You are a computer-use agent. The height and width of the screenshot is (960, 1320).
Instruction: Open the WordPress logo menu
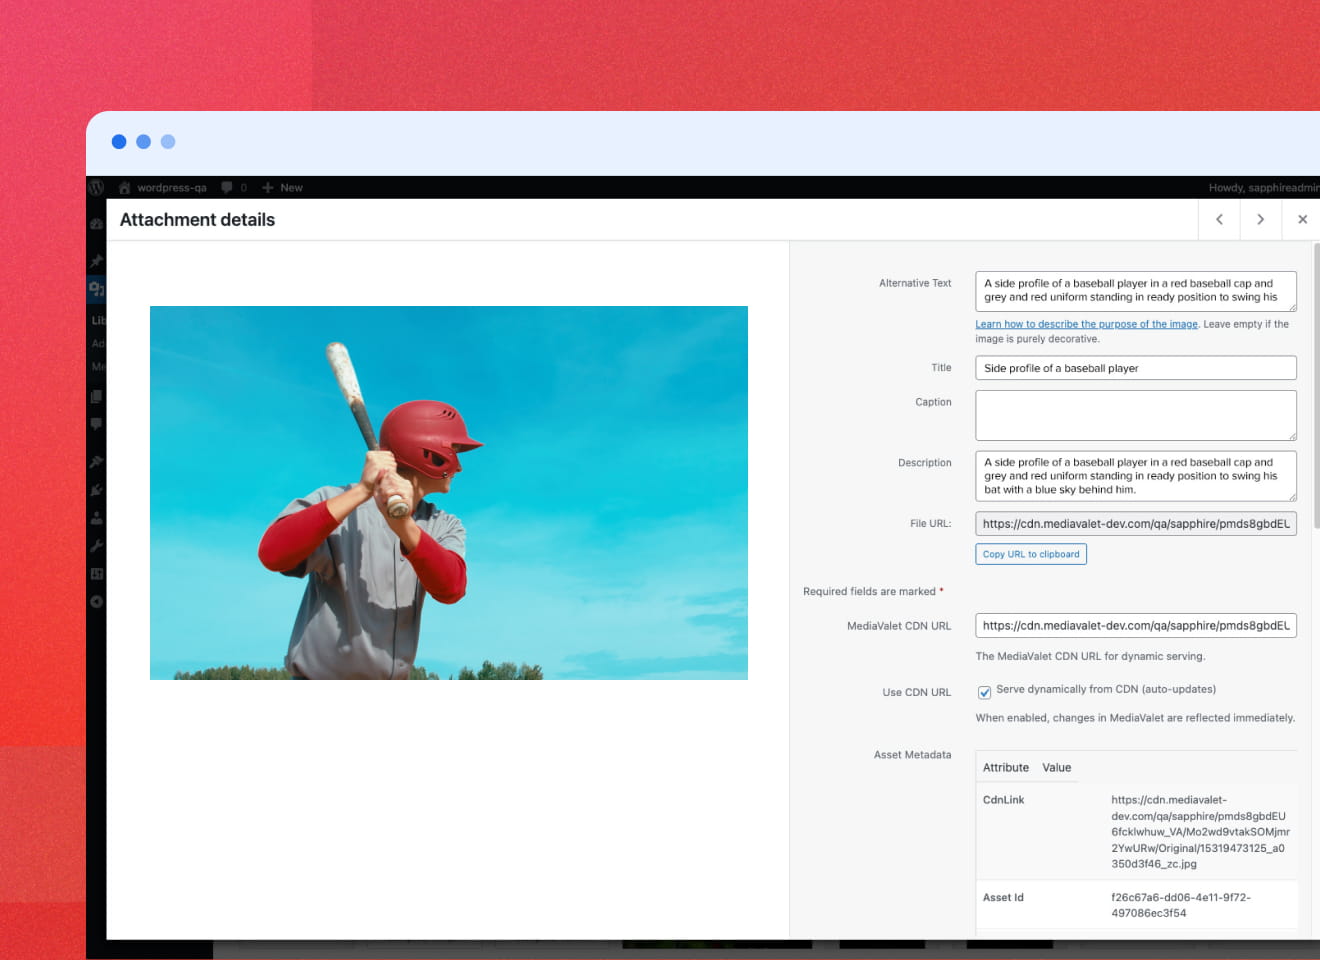(x=96, y=187)
